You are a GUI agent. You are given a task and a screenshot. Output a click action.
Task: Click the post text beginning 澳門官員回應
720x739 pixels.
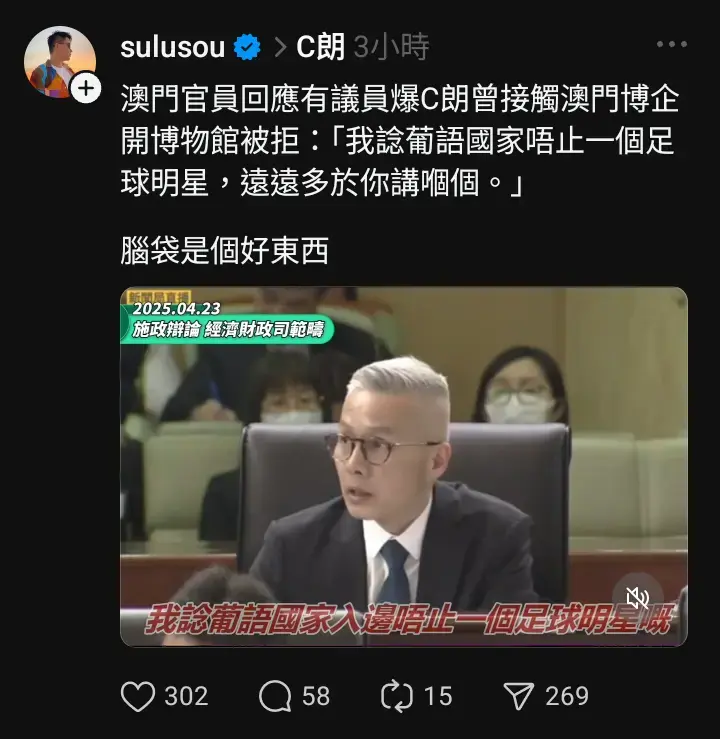[x=400, y=141]
